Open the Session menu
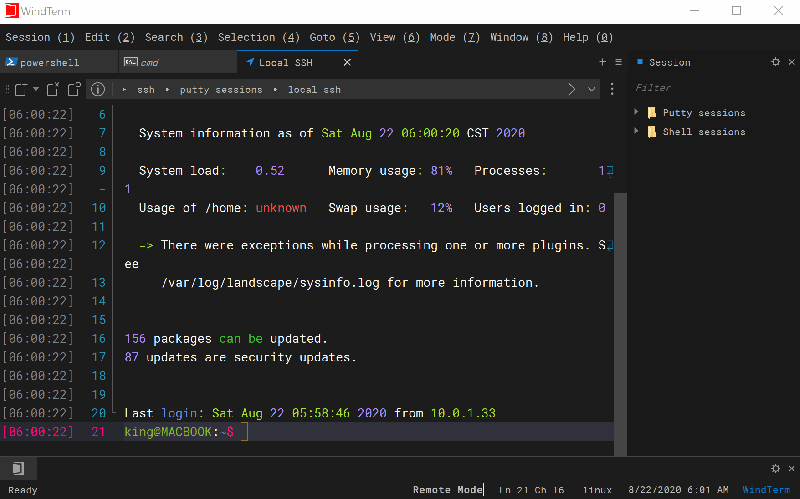This screenshot has width=800, height=499. coord(40,37)
